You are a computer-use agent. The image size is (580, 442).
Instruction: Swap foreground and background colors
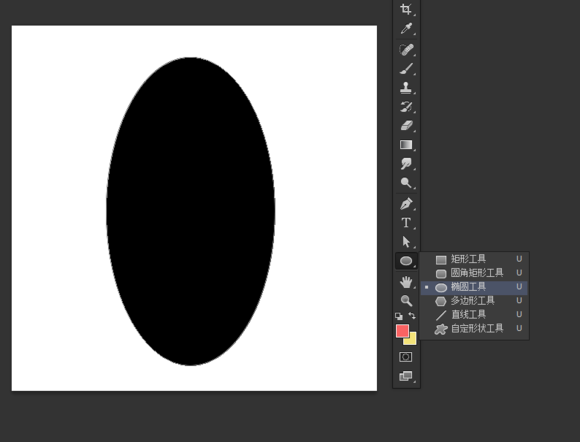tap(412, 316)
